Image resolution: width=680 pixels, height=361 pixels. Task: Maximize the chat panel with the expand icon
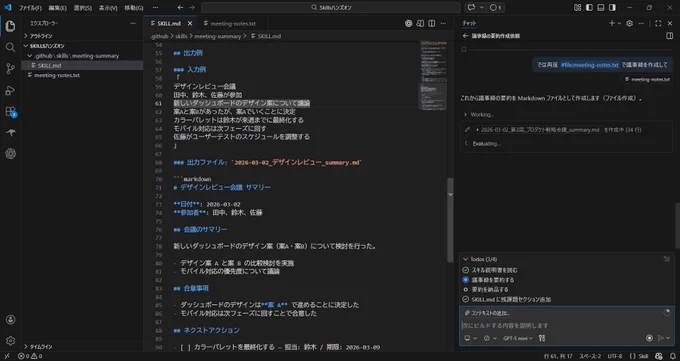coord(658,23)
